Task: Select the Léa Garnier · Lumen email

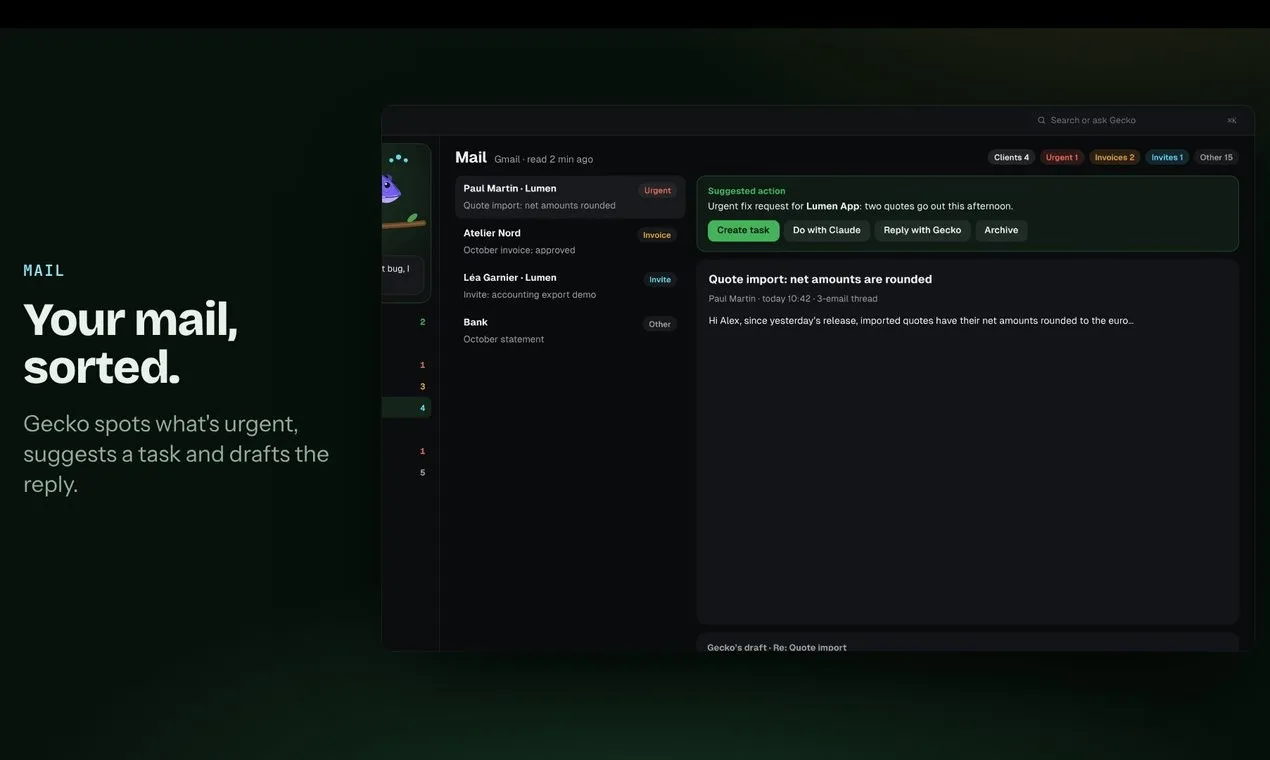Action: tap(570, 286)
